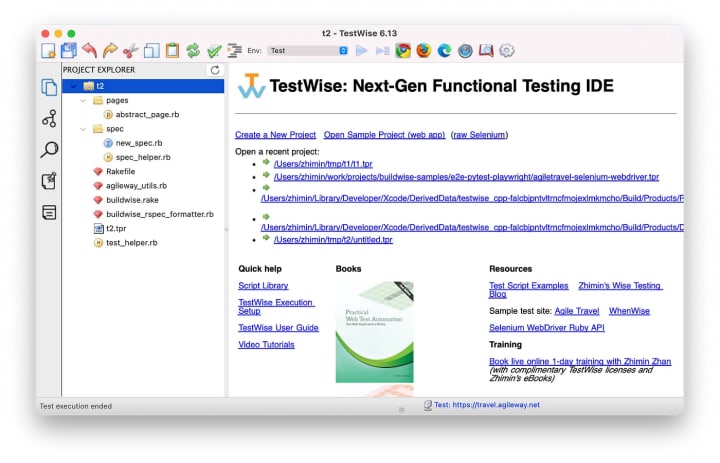Select buildwise.rake file
The width and height of the screenshot is (720, 463).
[132, 200]
